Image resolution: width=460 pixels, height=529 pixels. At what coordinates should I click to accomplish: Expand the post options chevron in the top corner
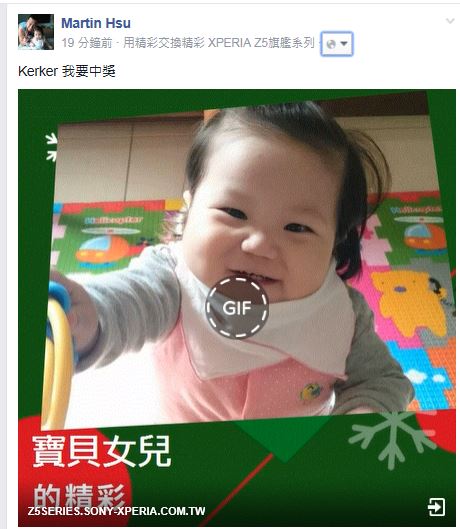coord(450,21)
